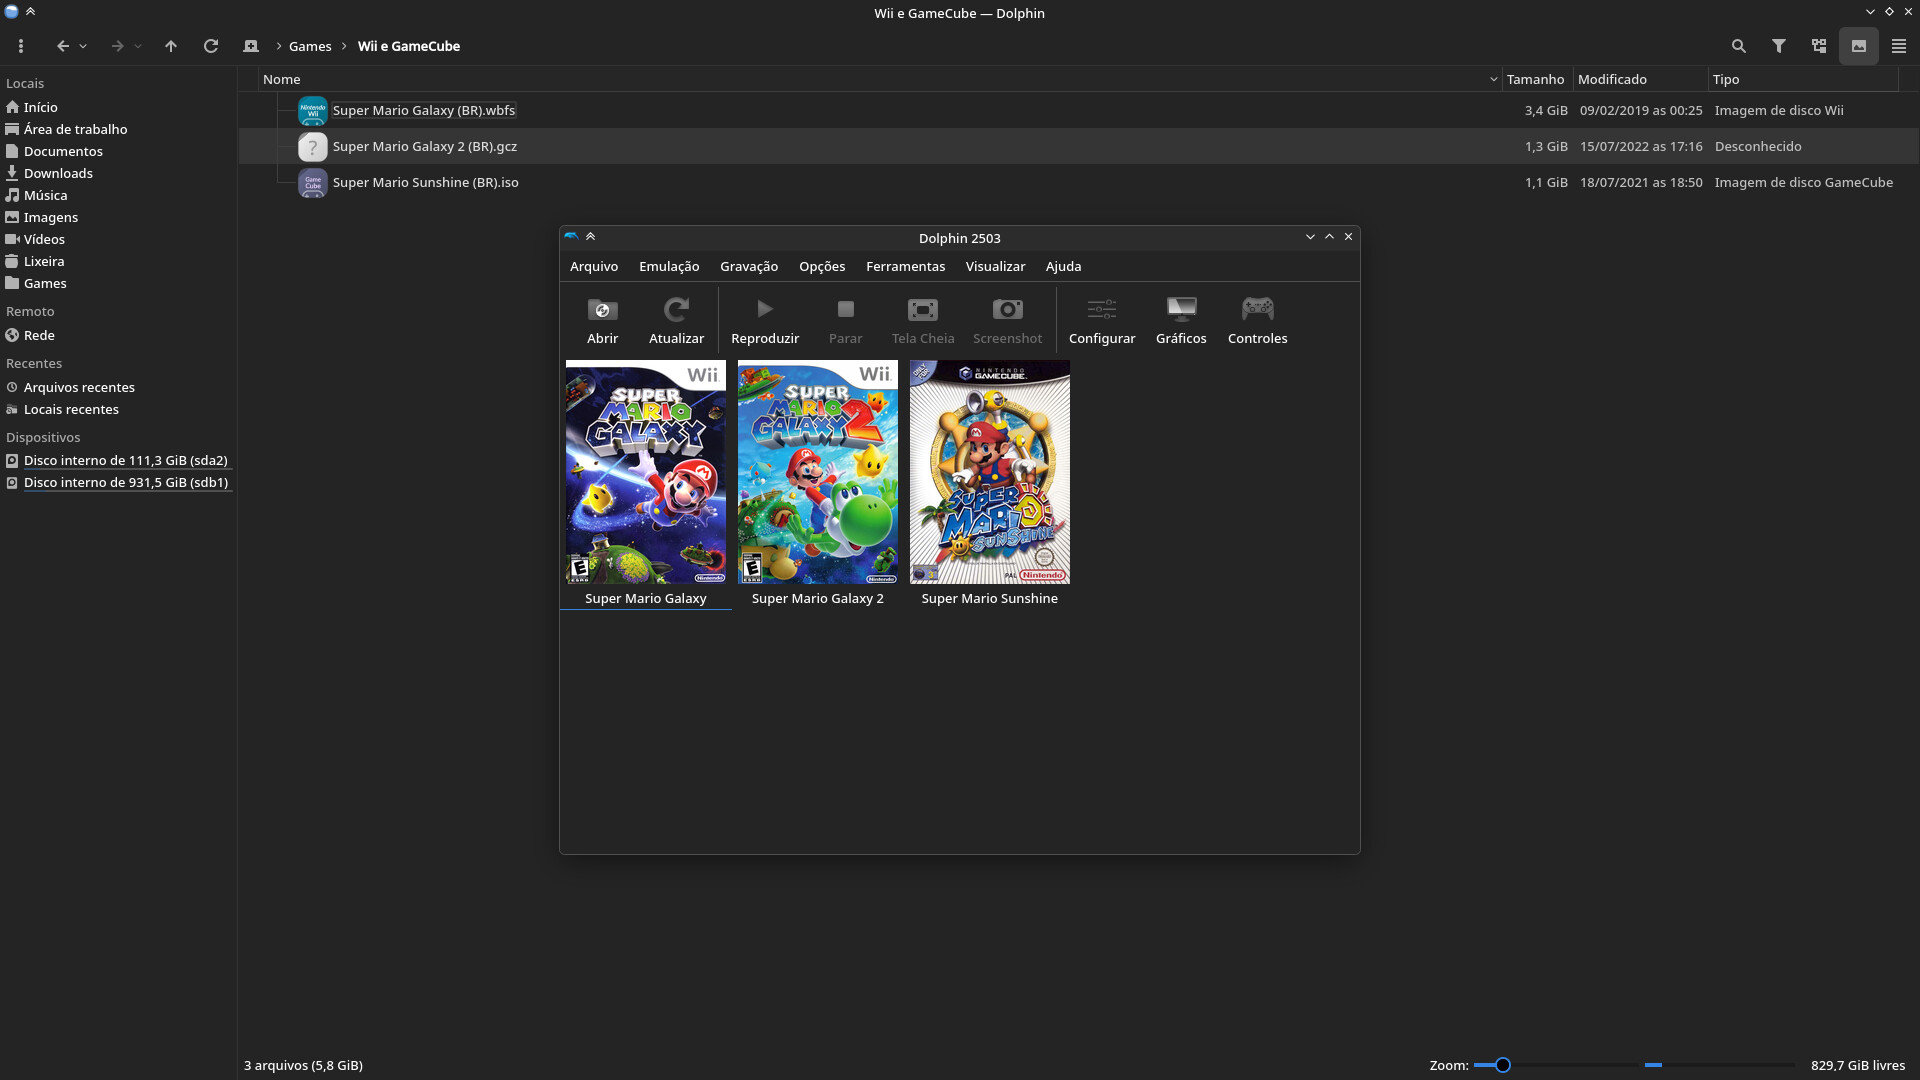The image size is (1920, 1080).
Task: Expand the forward history dropdown arrow
Action: click(138, 46)
